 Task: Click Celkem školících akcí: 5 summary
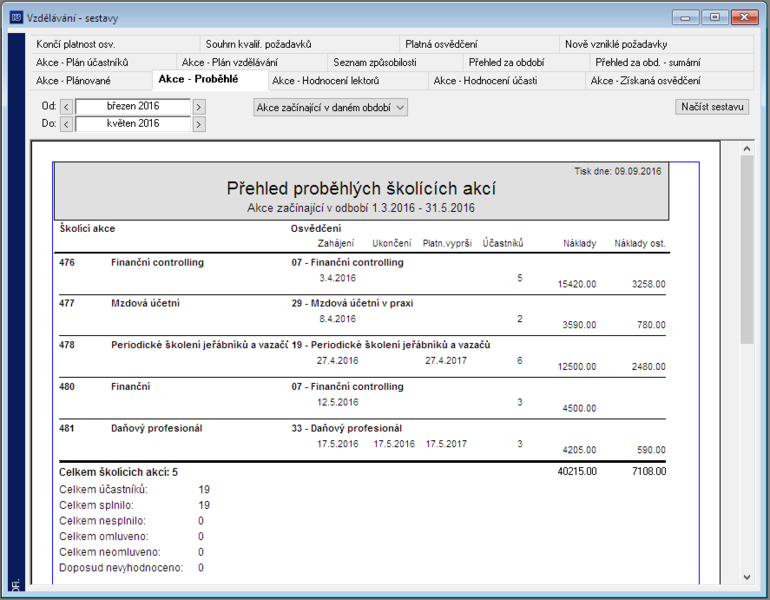[x=118, y=472]
